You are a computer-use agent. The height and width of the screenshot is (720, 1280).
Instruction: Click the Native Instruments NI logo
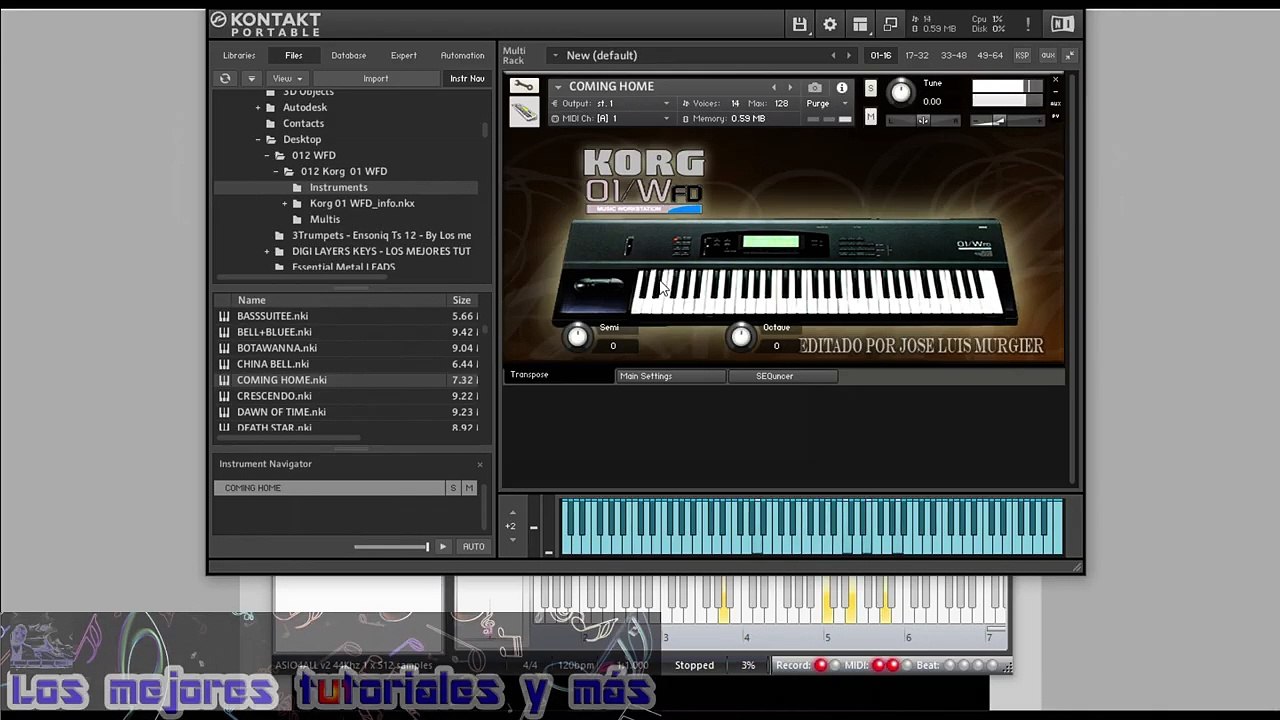tap(1062, 24)
